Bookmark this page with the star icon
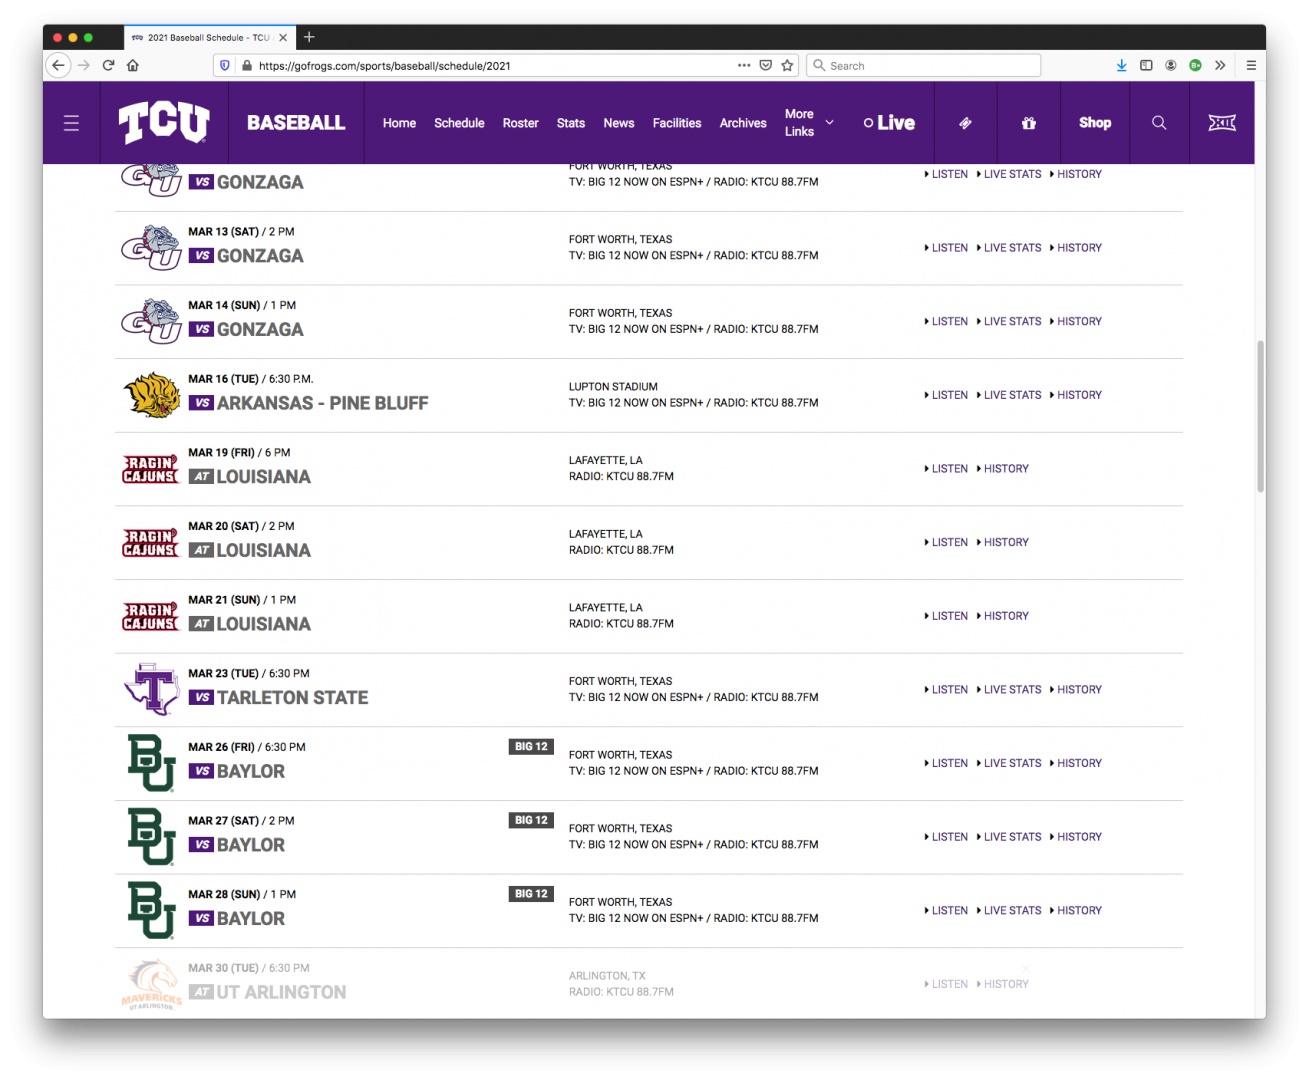1309x1080 pixels. point(787,66)
